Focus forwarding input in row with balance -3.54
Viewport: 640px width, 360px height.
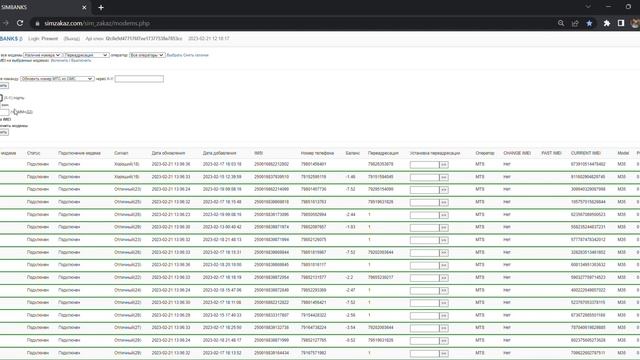(x=424, y=328)
